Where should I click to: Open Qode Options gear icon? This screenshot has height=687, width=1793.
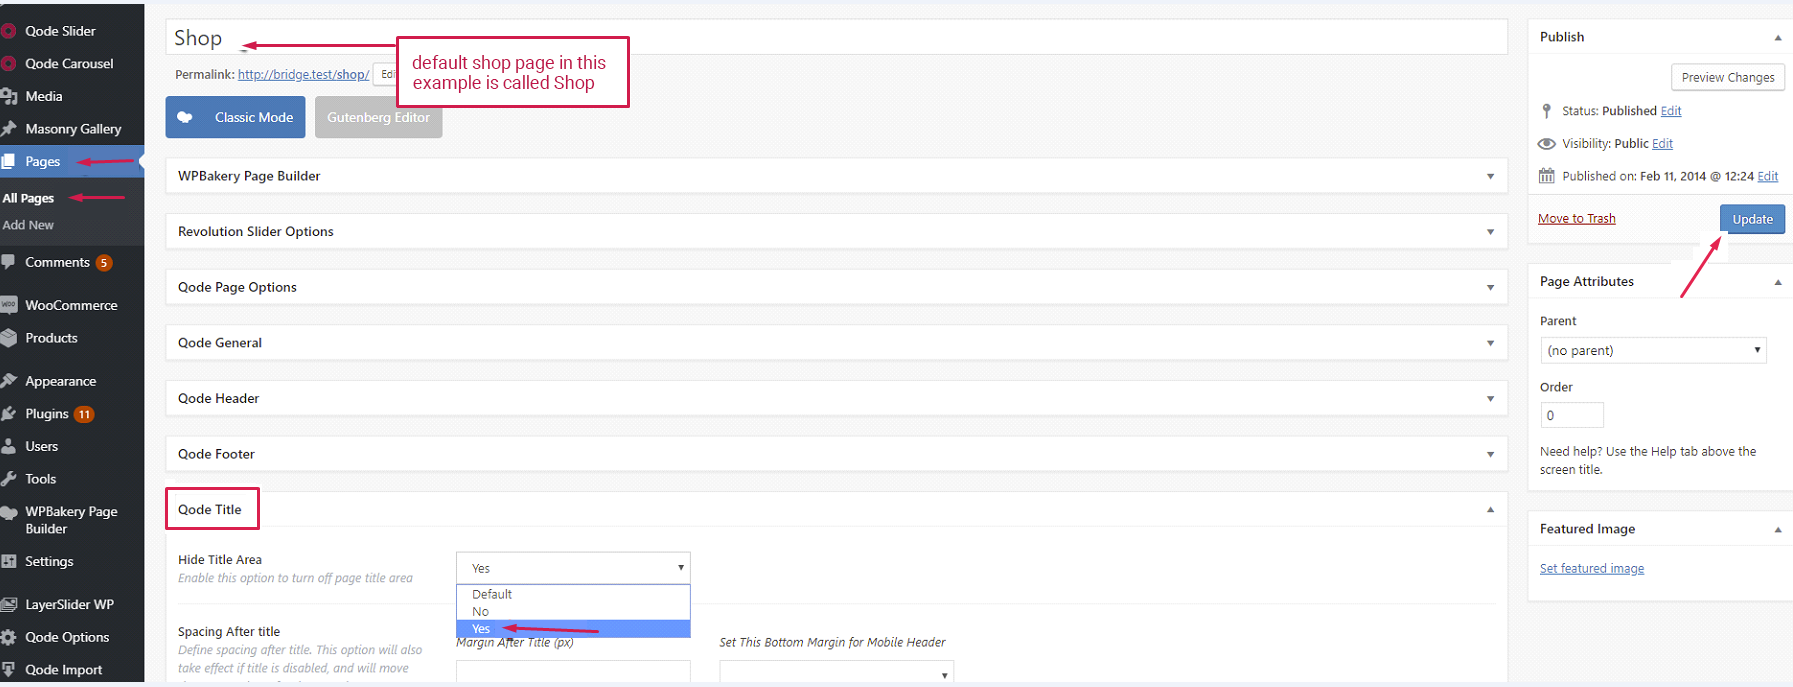coord(8,637)
